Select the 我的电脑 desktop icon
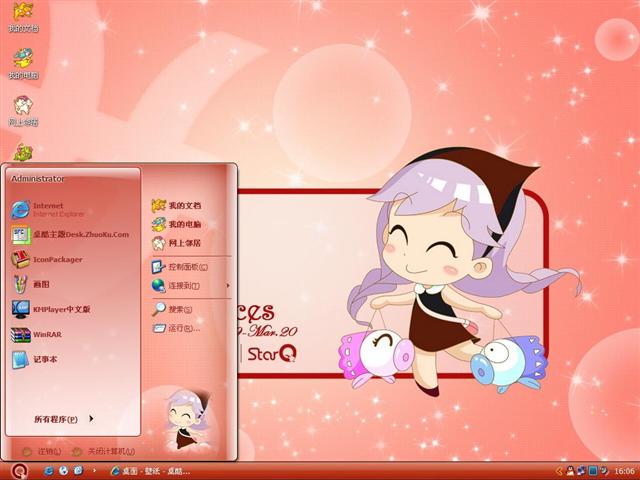The image size is (640, 480). (23, 64)
